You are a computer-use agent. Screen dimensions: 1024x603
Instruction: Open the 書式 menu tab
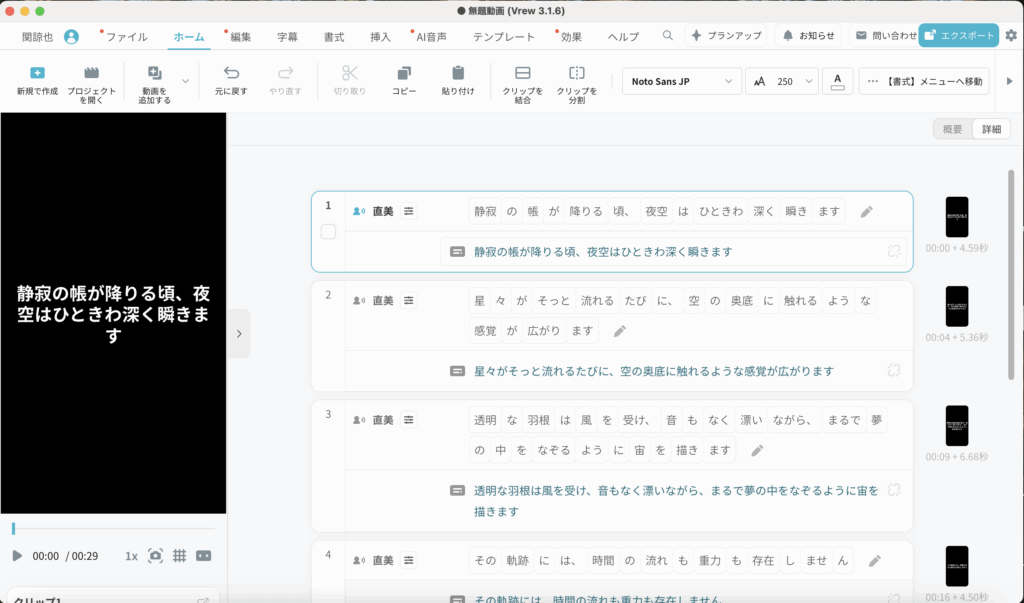334,37
